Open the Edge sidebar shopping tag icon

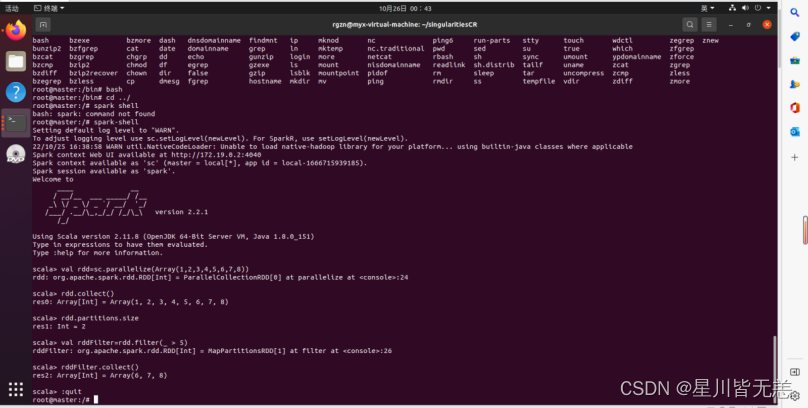coord(795,37)
